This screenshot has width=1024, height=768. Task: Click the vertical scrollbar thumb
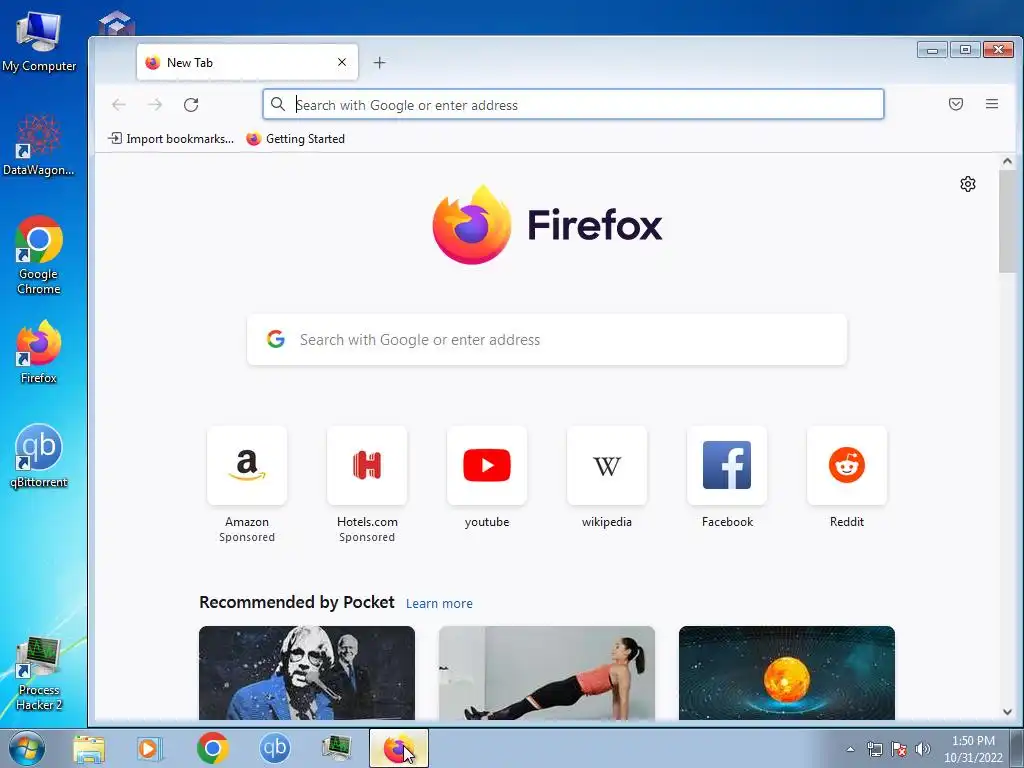point(1007,221)
